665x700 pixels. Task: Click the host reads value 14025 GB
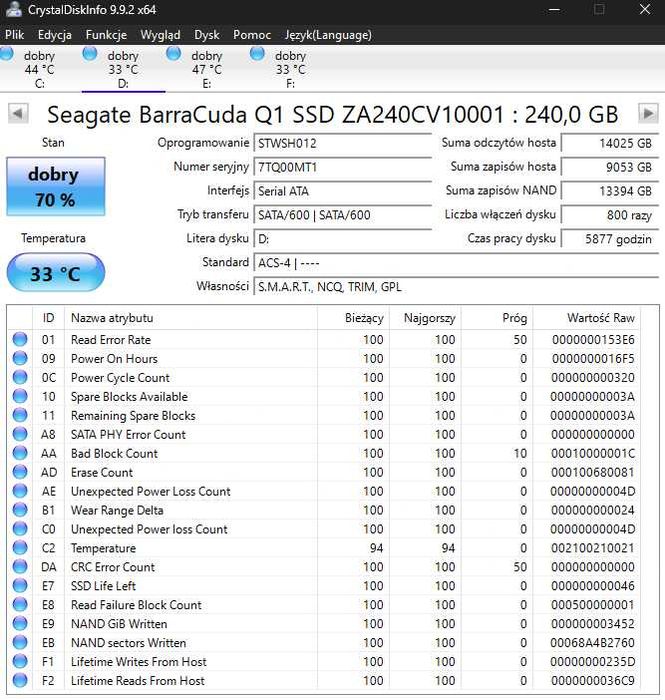610,143
